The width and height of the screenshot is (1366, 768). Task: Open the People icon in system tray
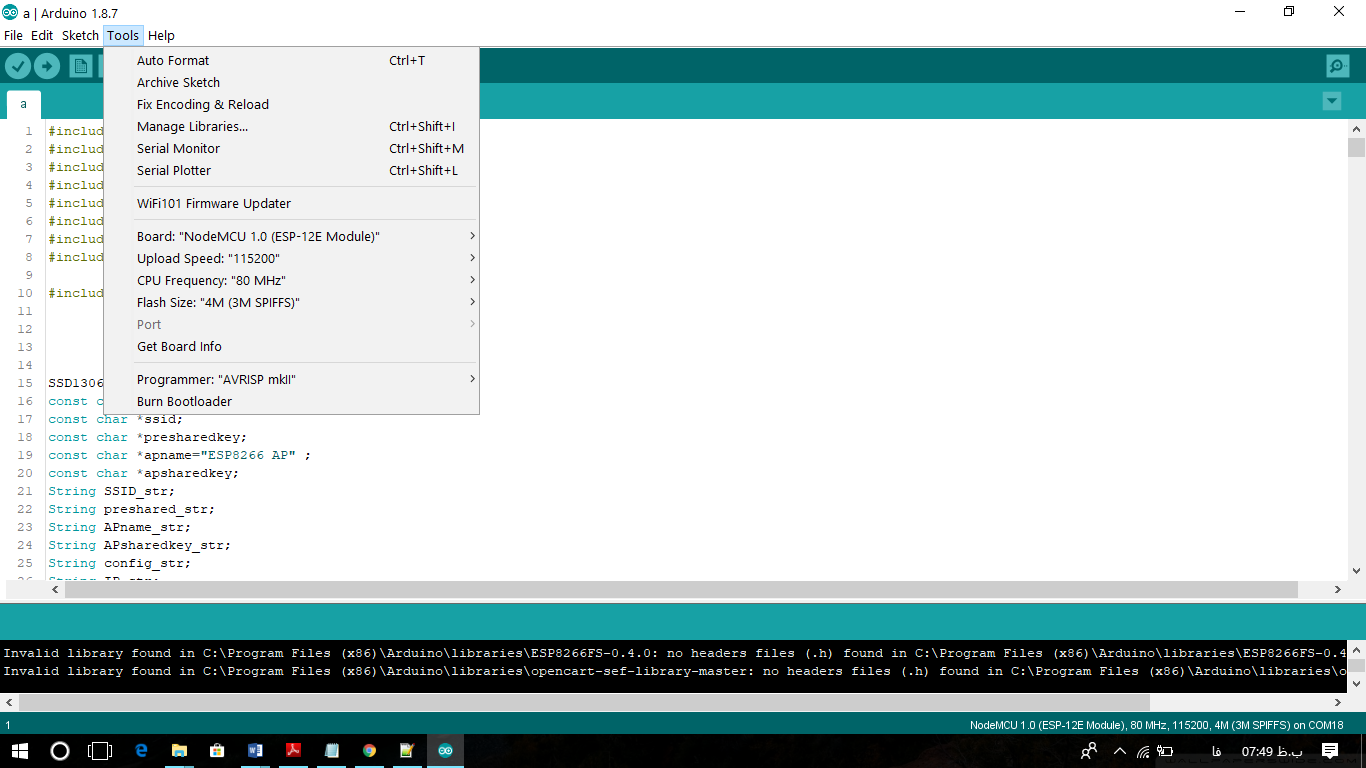(x=1089, y=750)
